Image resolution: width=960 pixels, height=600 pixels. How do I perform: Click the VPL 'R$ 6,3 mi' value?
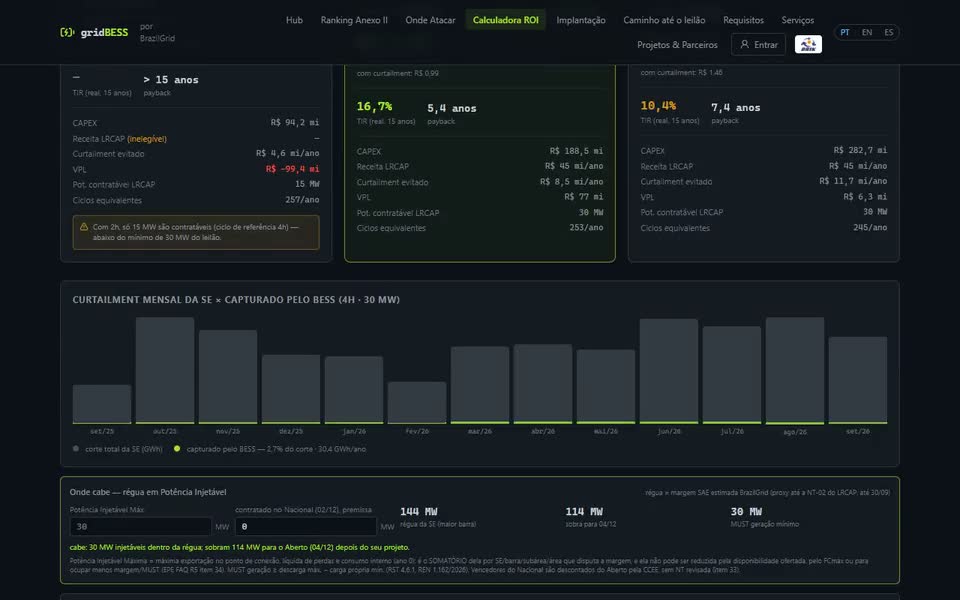pos(865,196)
